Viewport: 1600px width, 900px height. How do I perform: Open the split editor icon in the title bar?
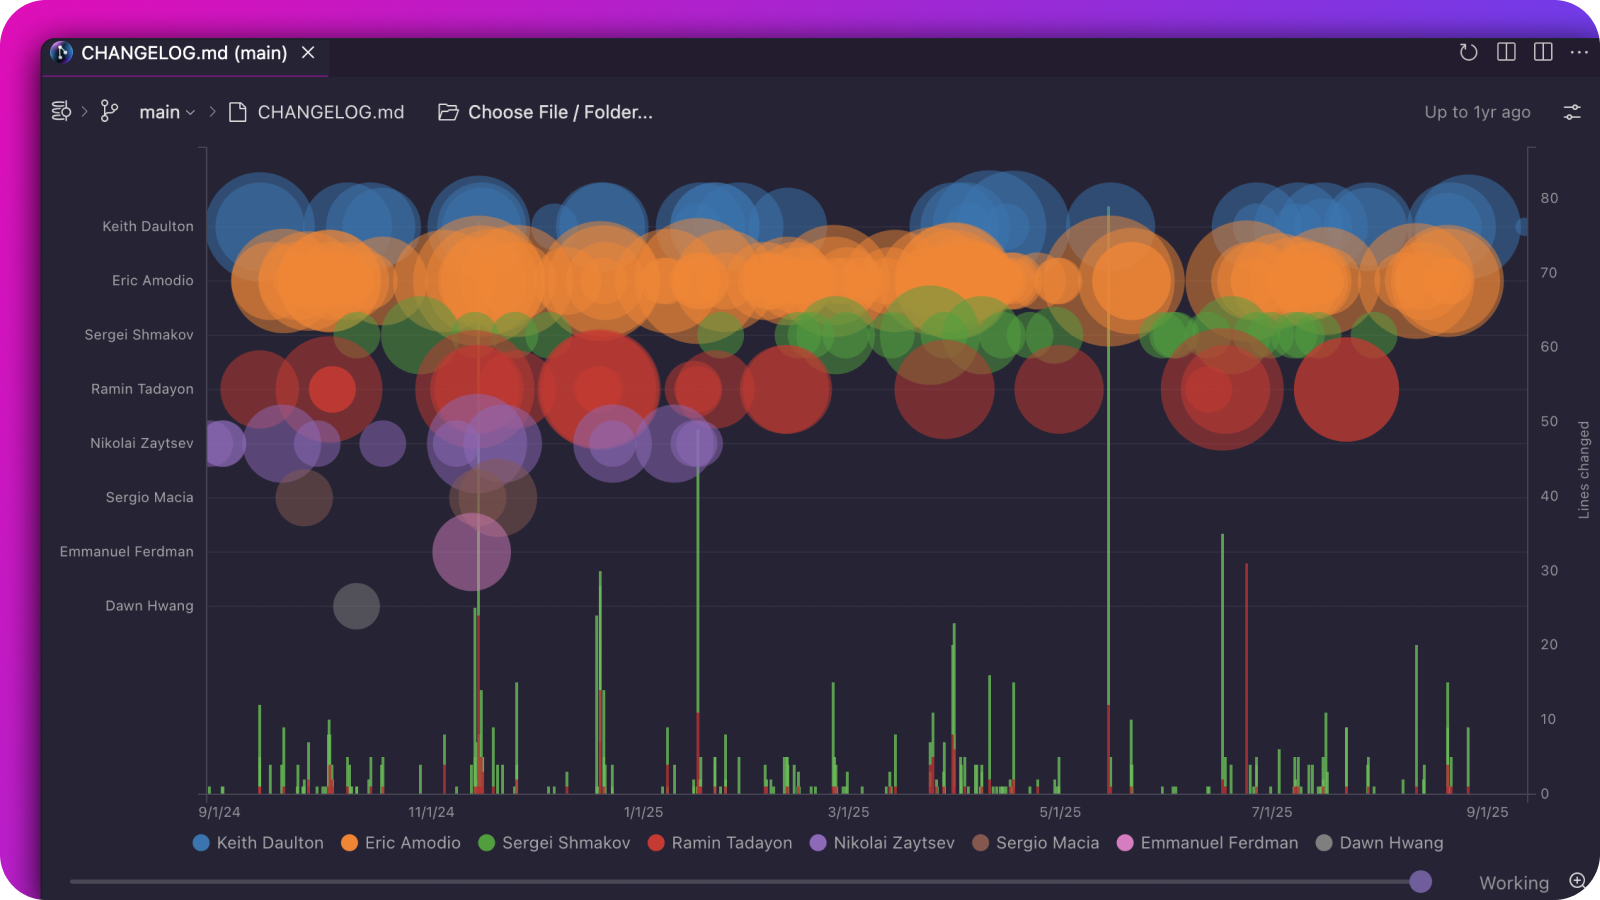[x=1505, y=53]
